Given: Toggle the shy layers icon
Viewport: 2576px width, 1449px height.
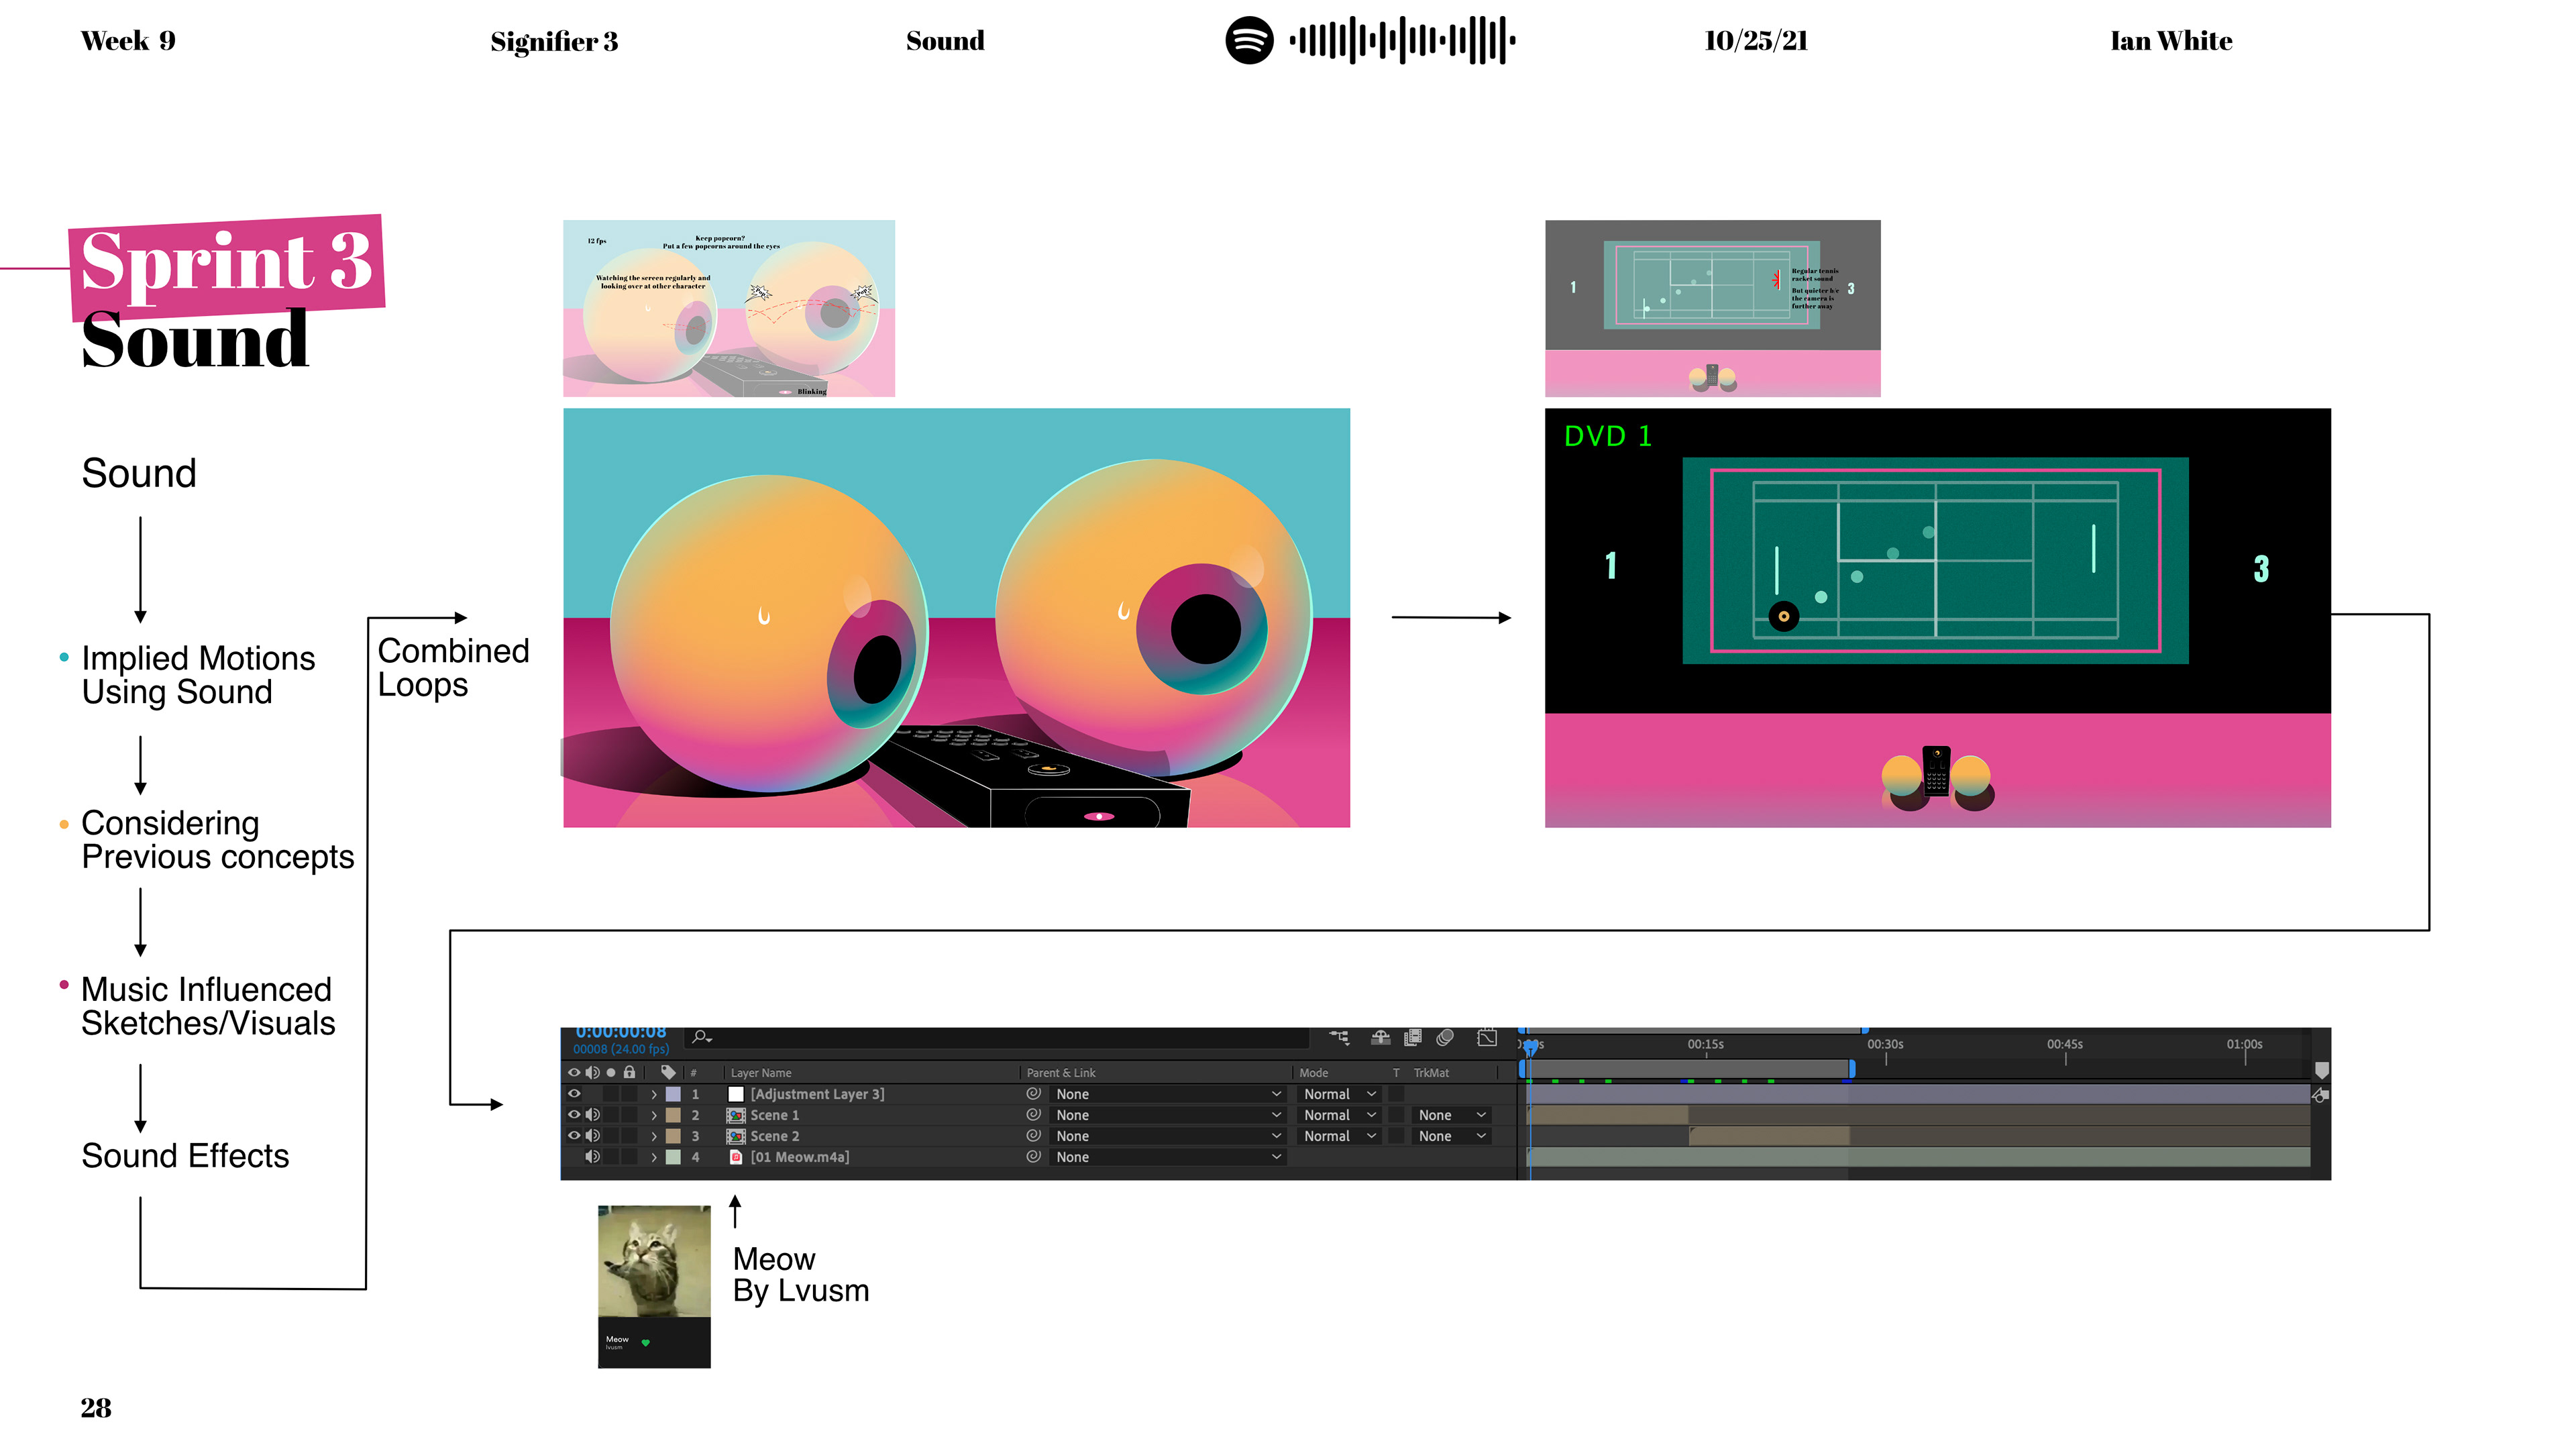Looking at the screenshot, I should (1381, 1038).
